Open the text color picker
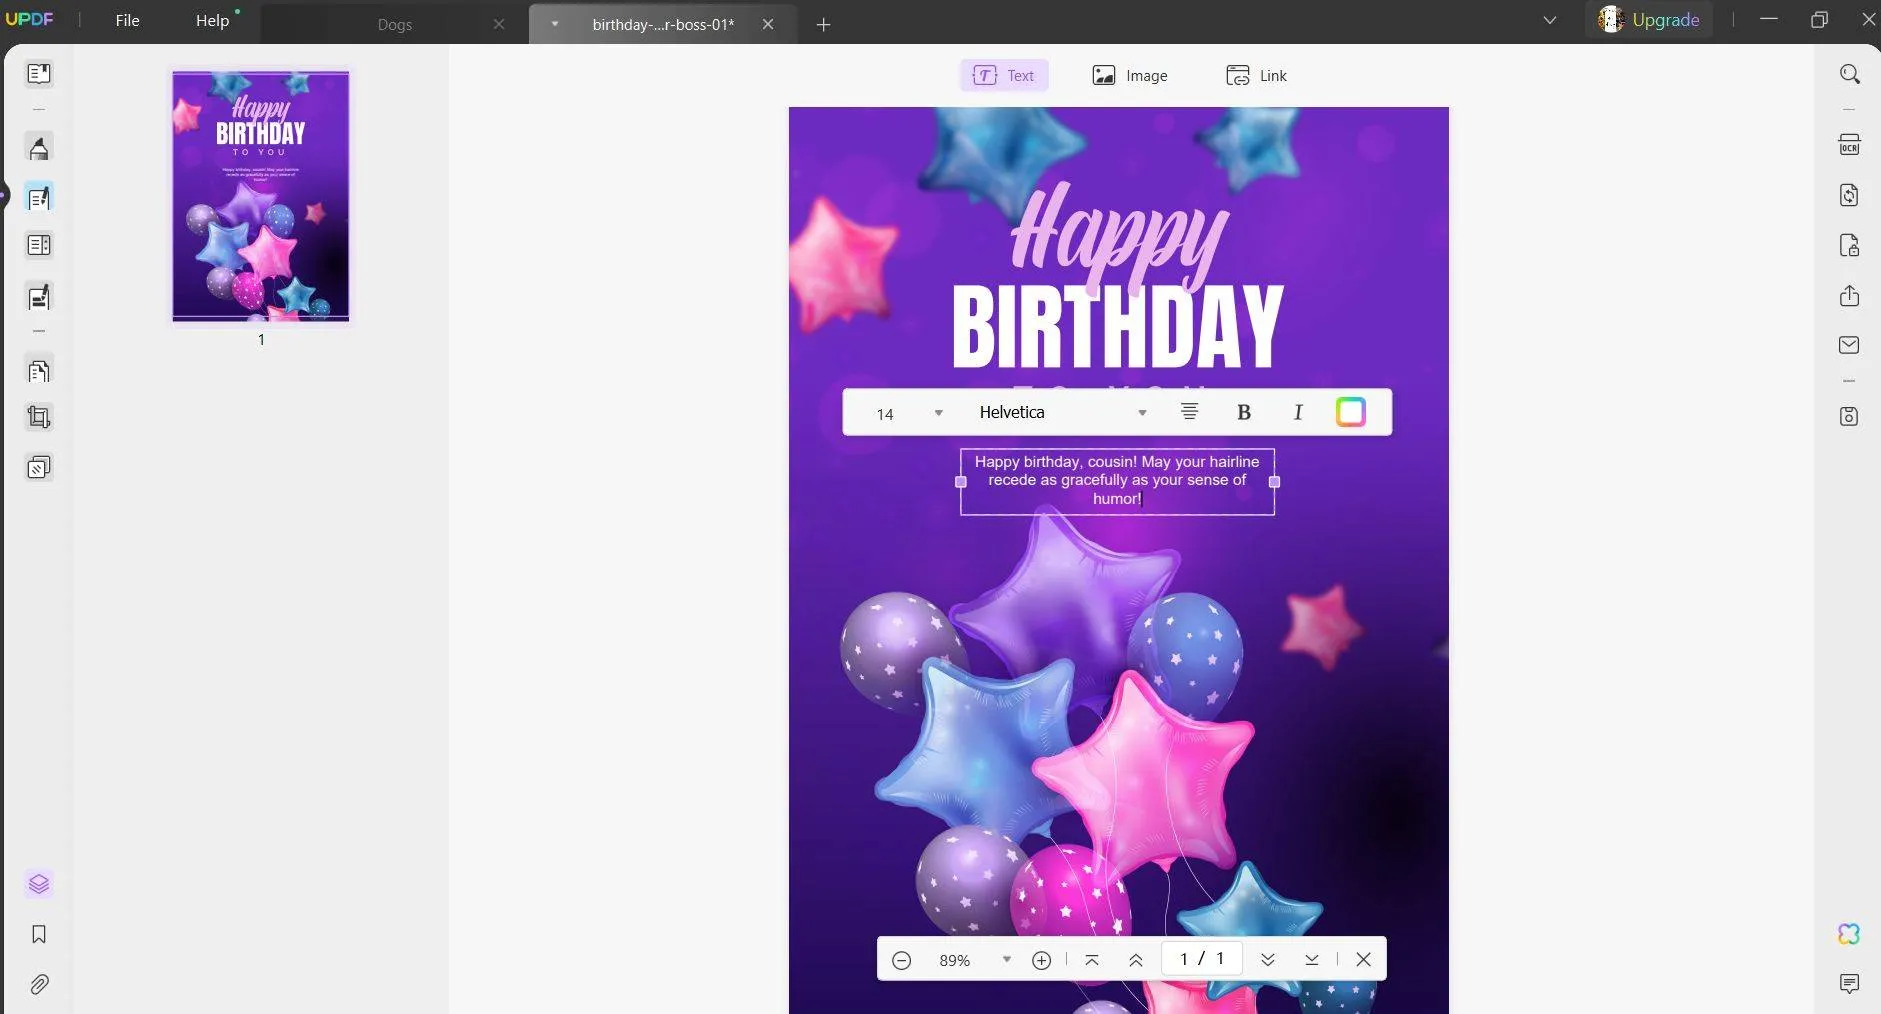This screenshot has height=1014, width=1881. 1351,412
